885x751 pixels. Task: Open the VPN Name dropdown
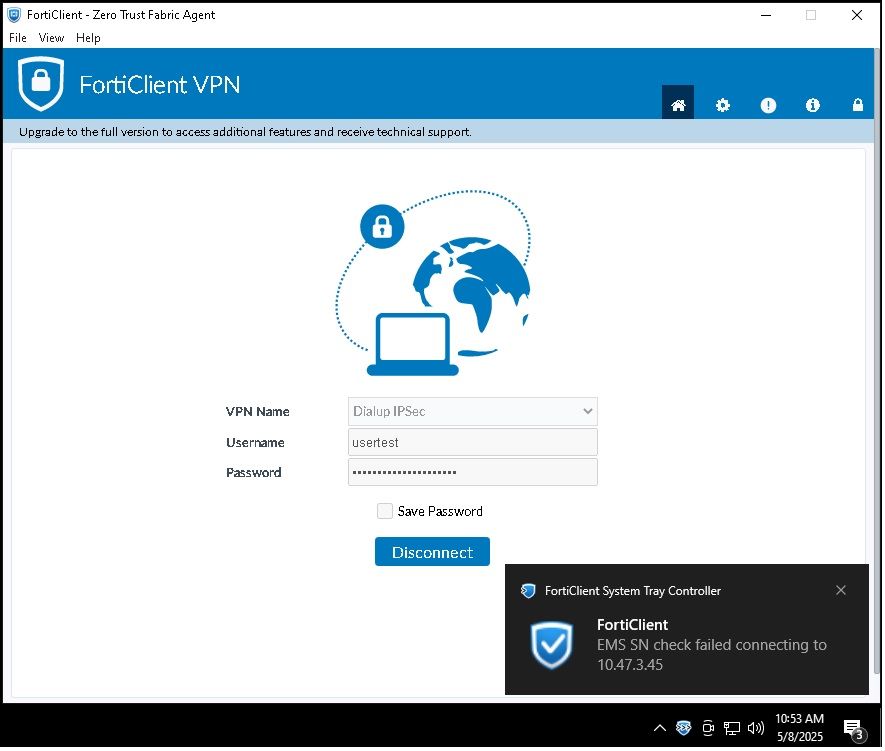click(x=474, y=412)
